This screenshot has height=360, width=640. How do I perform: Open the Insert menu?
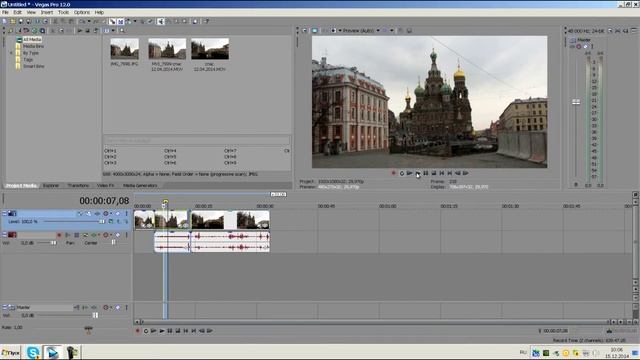[47, 12]
